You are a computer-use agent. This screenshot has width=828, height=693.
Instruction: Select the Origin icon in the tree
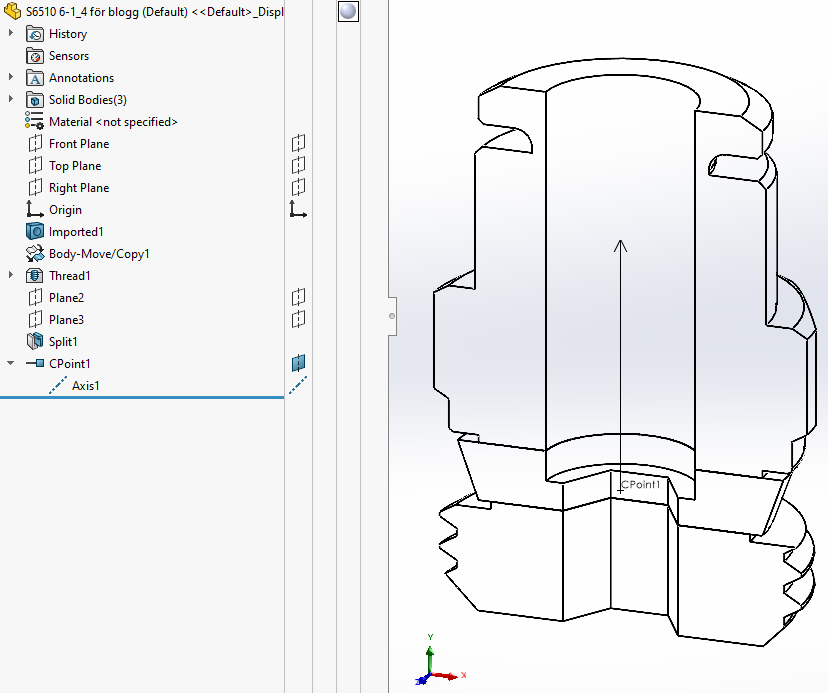[x=34, y=210]
